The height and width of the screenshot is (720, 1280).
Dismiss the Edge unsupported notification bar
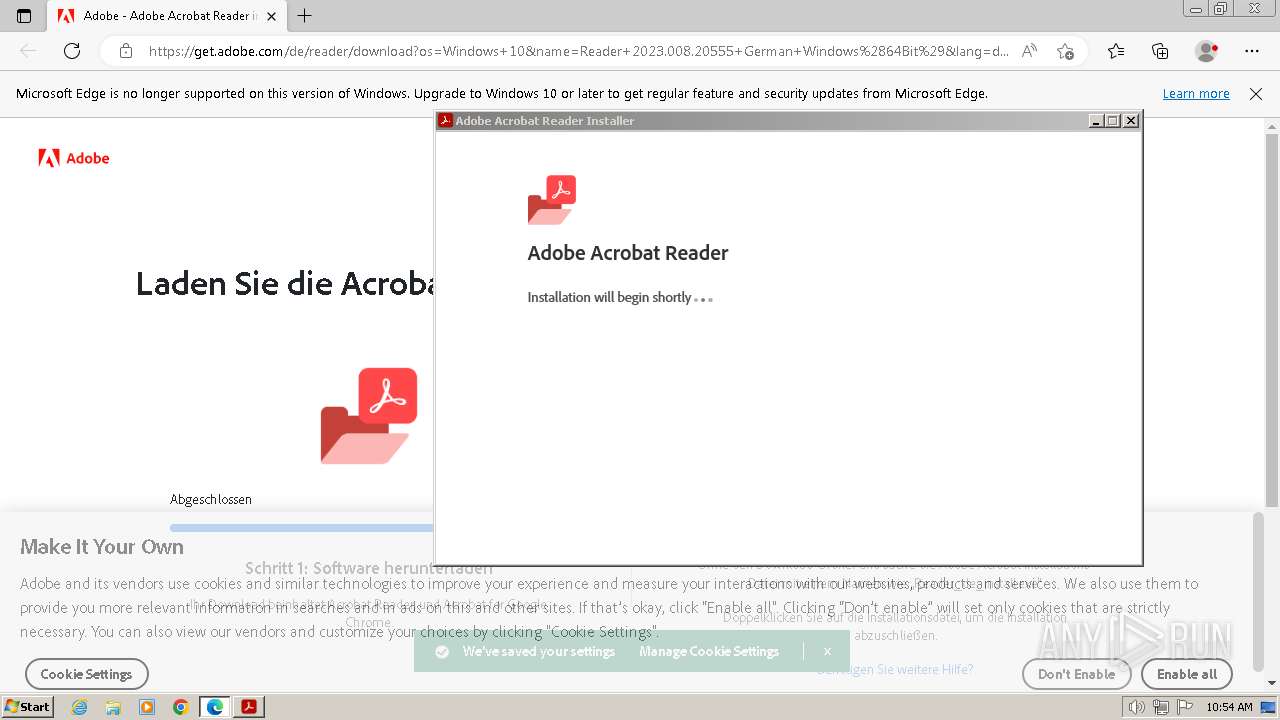[1256, 94]
